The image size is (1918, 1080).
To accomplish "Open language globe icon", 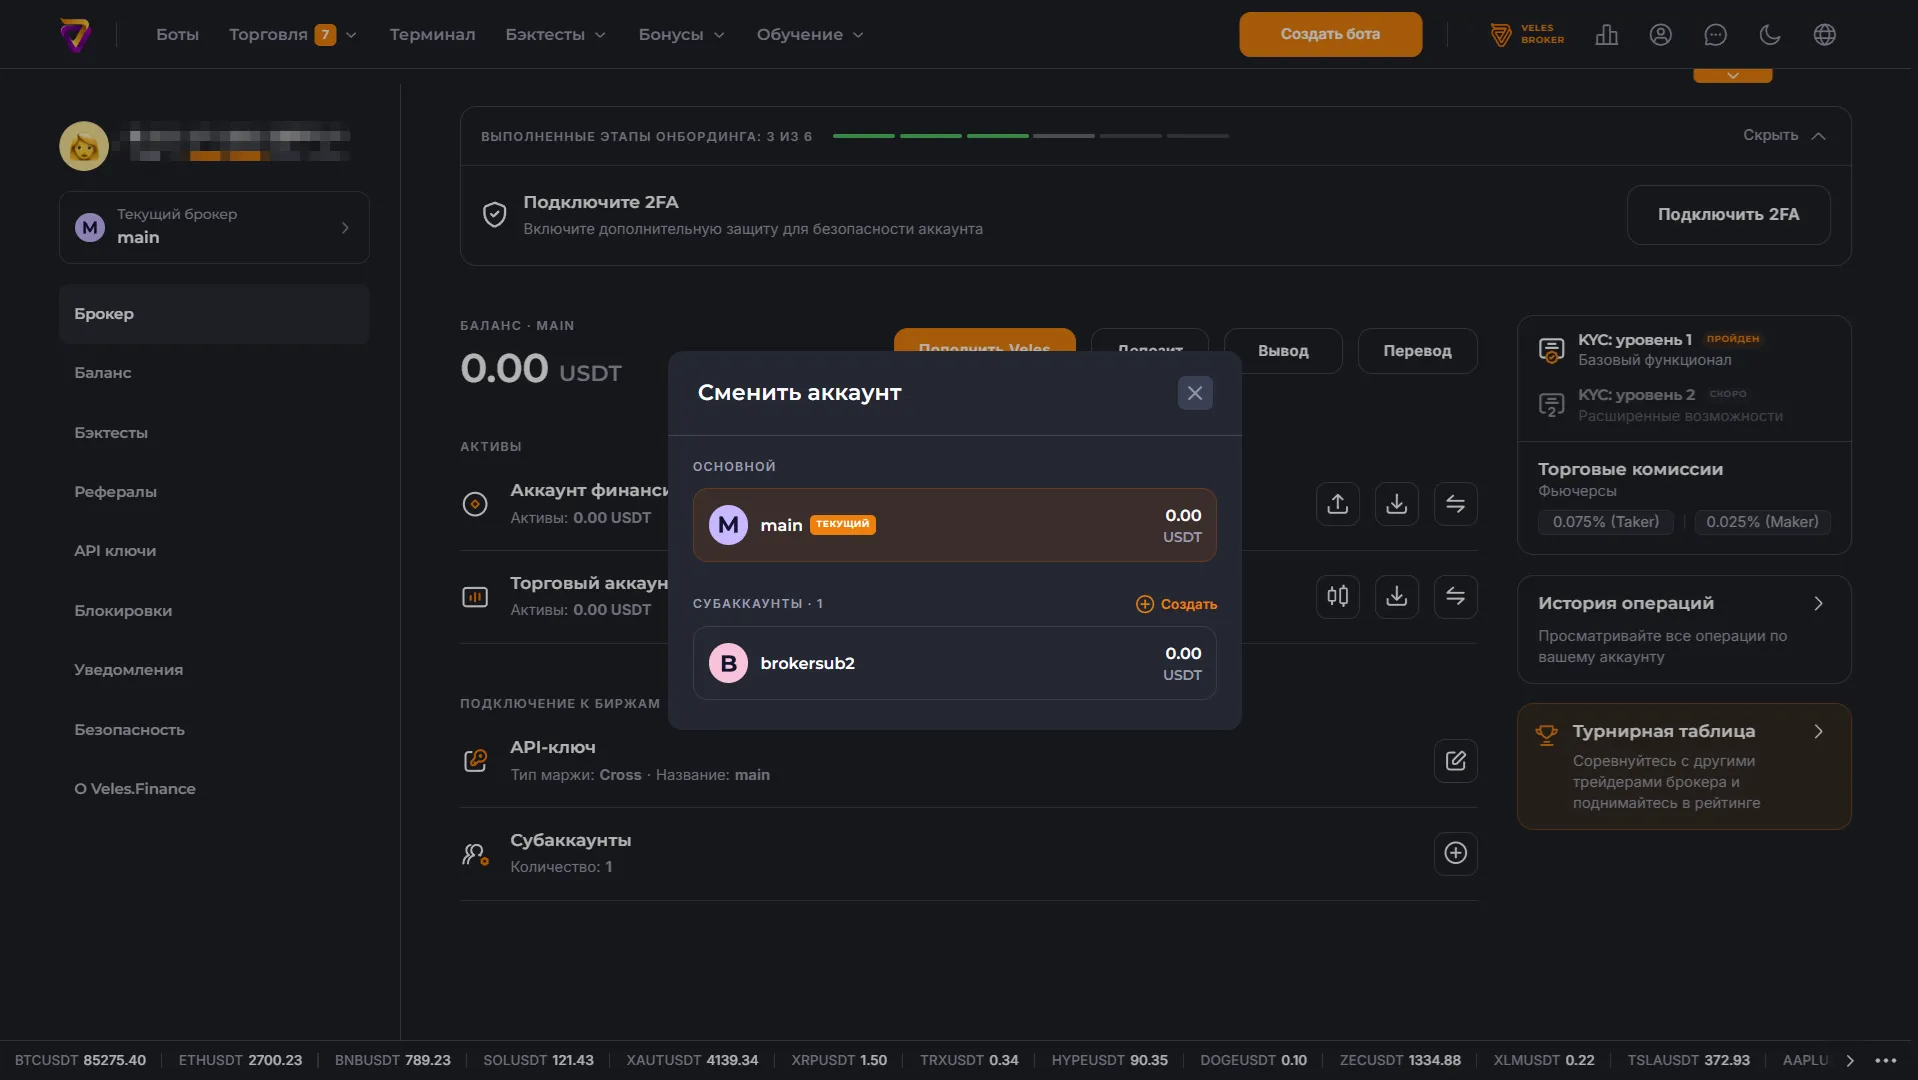I will [x=1824, y=35].
